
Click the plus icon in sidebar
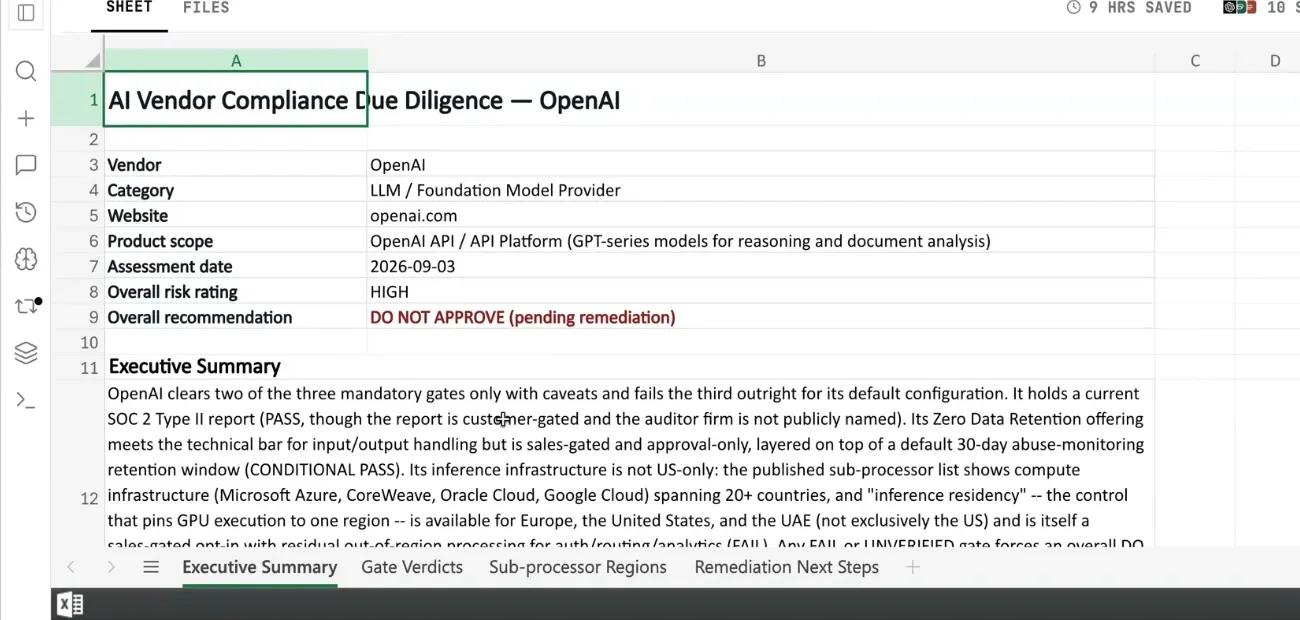(26, 118)
